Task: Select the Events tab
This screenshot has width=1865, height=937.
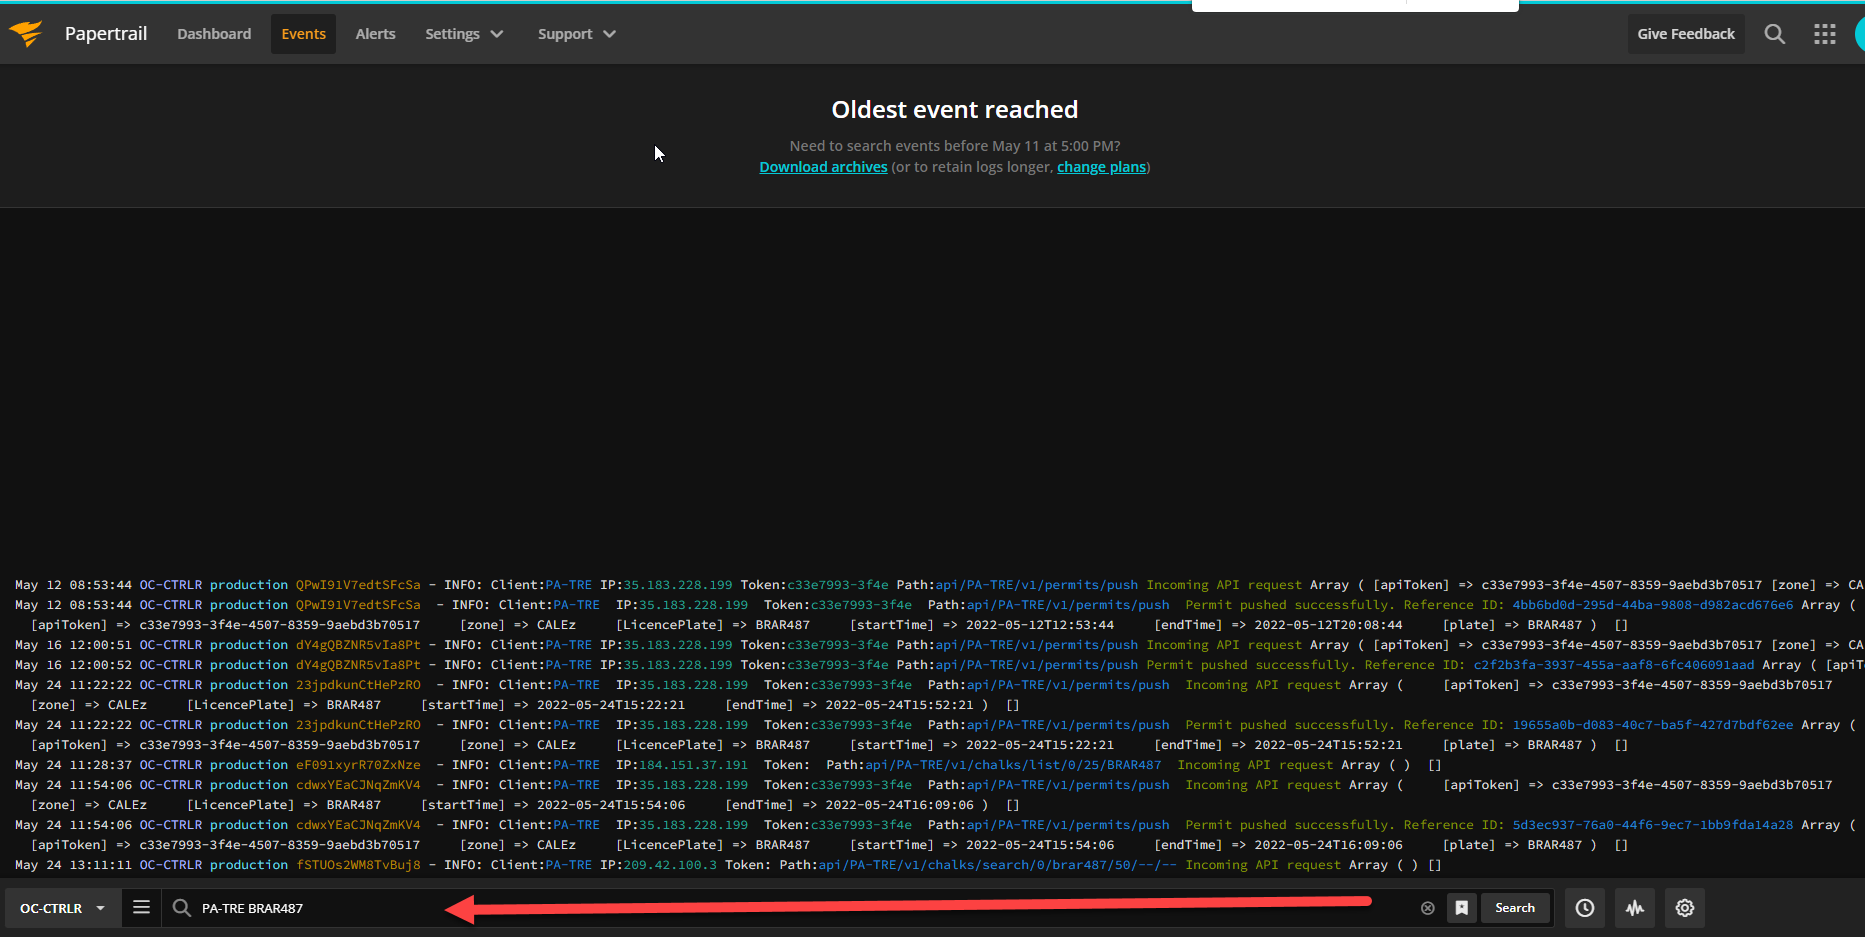Action: [303, 34]
